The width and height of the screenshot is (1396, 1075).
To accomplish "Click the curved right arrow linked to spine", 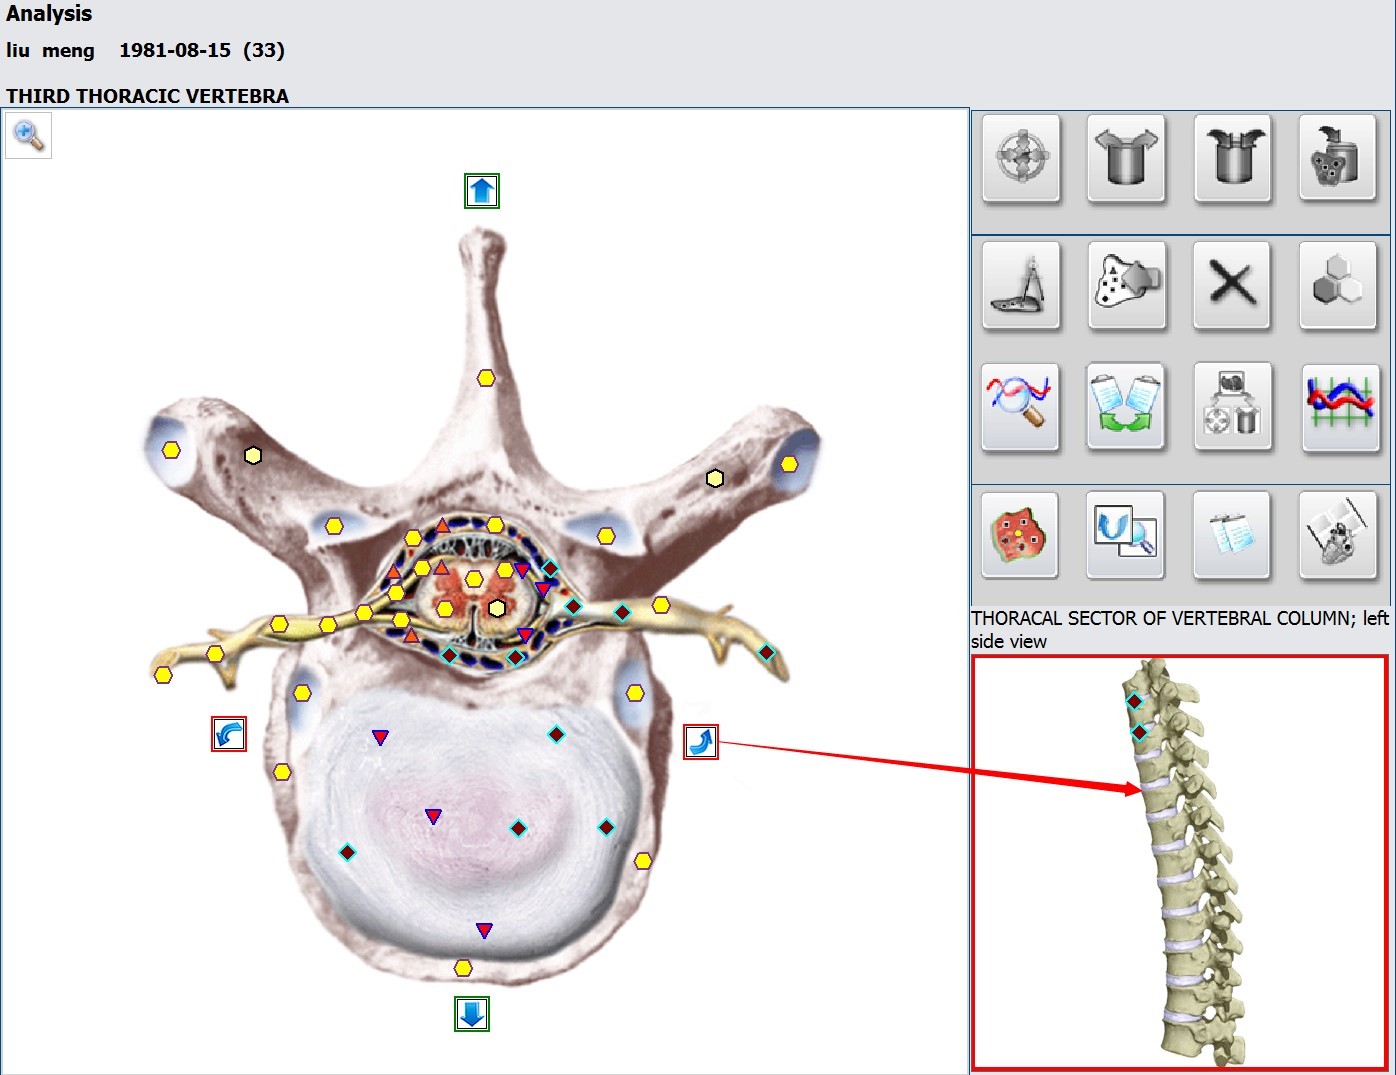I will (700, 741).
